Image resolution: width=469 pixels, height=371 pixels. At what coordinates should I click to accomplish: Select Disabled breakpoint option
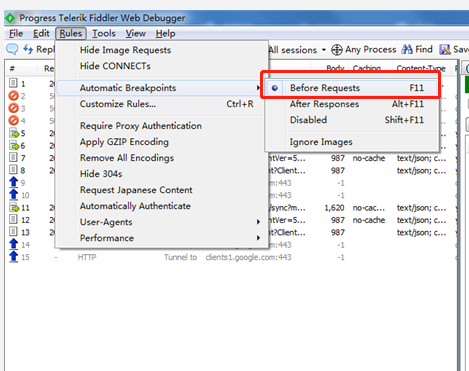pyautogui.click(x=352, y=120)
